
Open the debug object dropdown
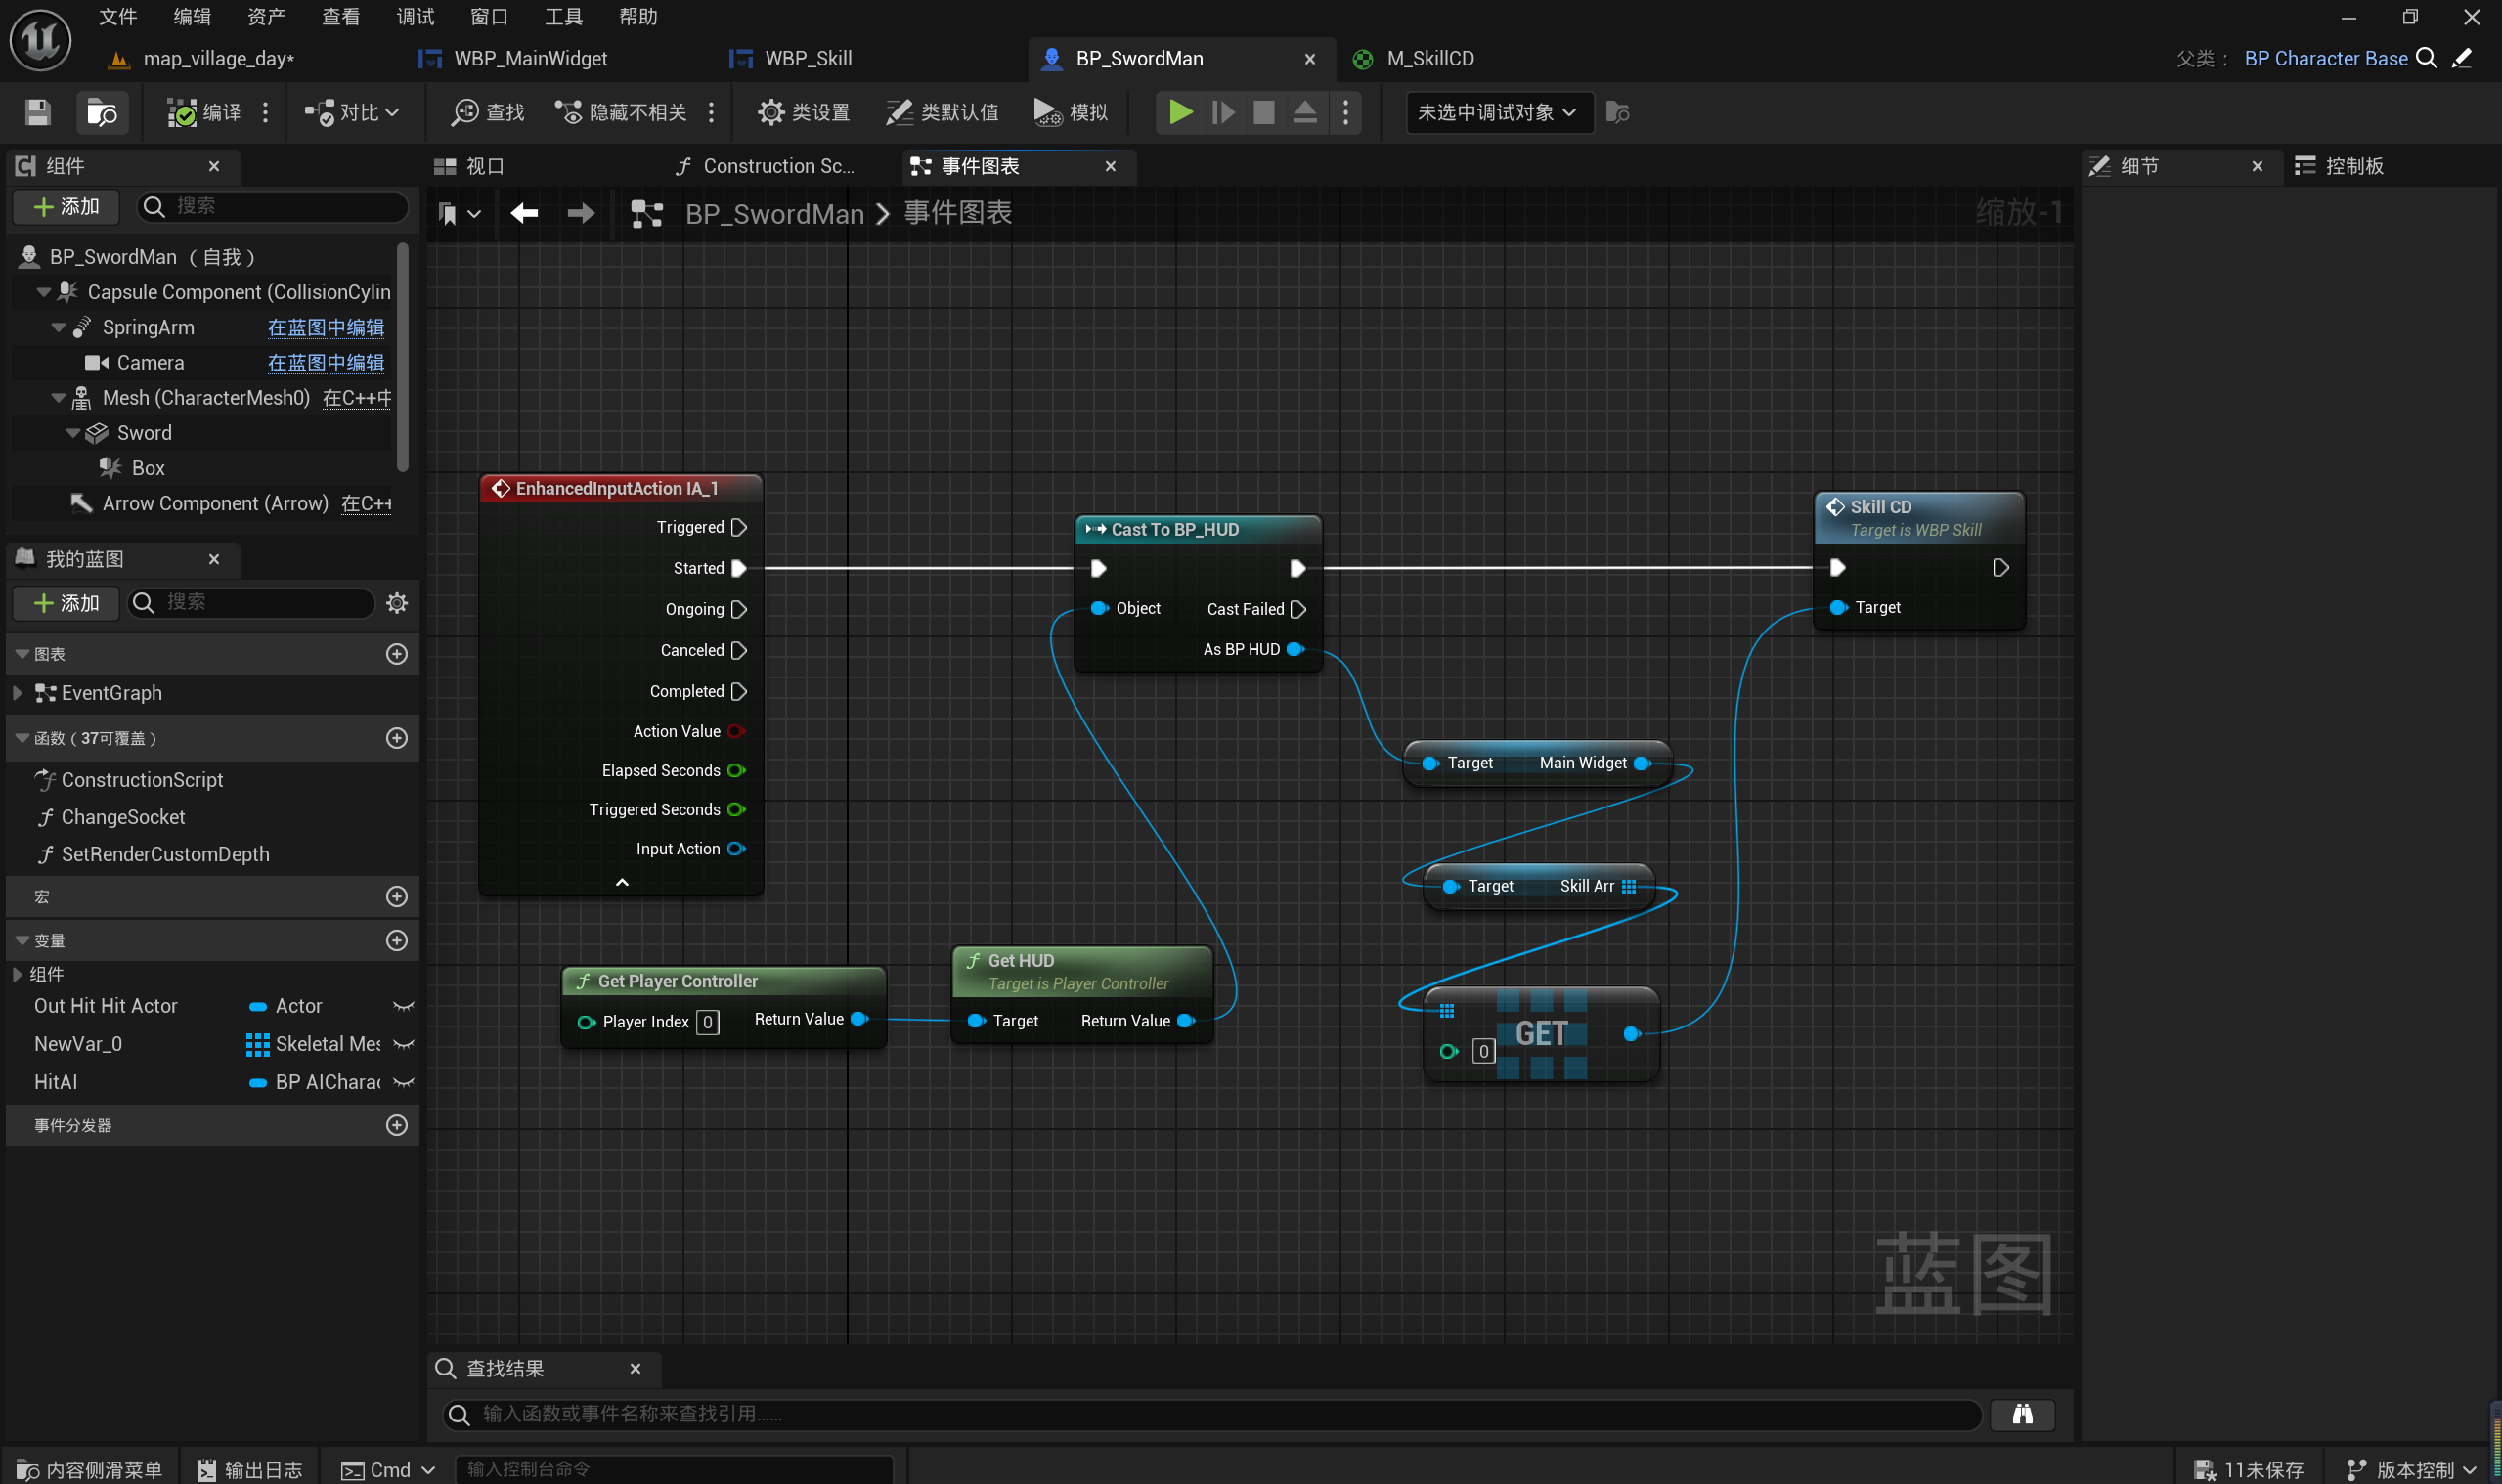pos(1498,112)
